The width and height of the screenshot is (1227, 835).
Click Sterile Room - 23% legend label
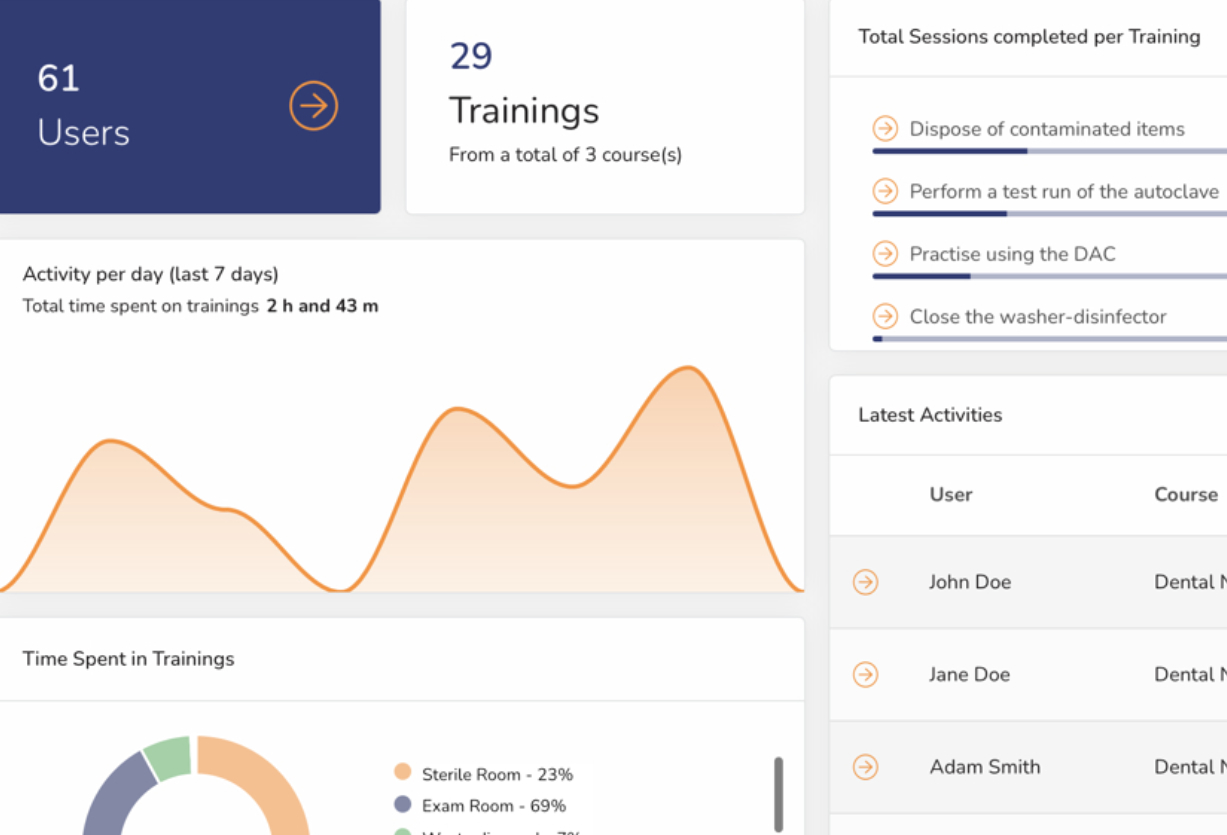click(x=497, y=774)
